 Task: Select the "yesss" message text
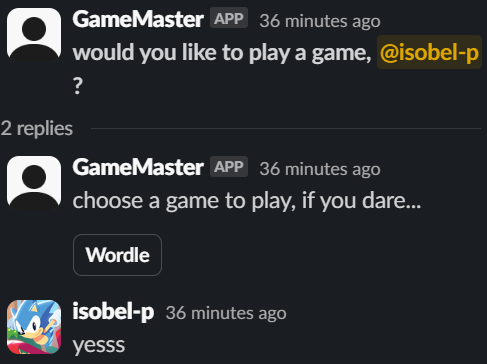99,345
